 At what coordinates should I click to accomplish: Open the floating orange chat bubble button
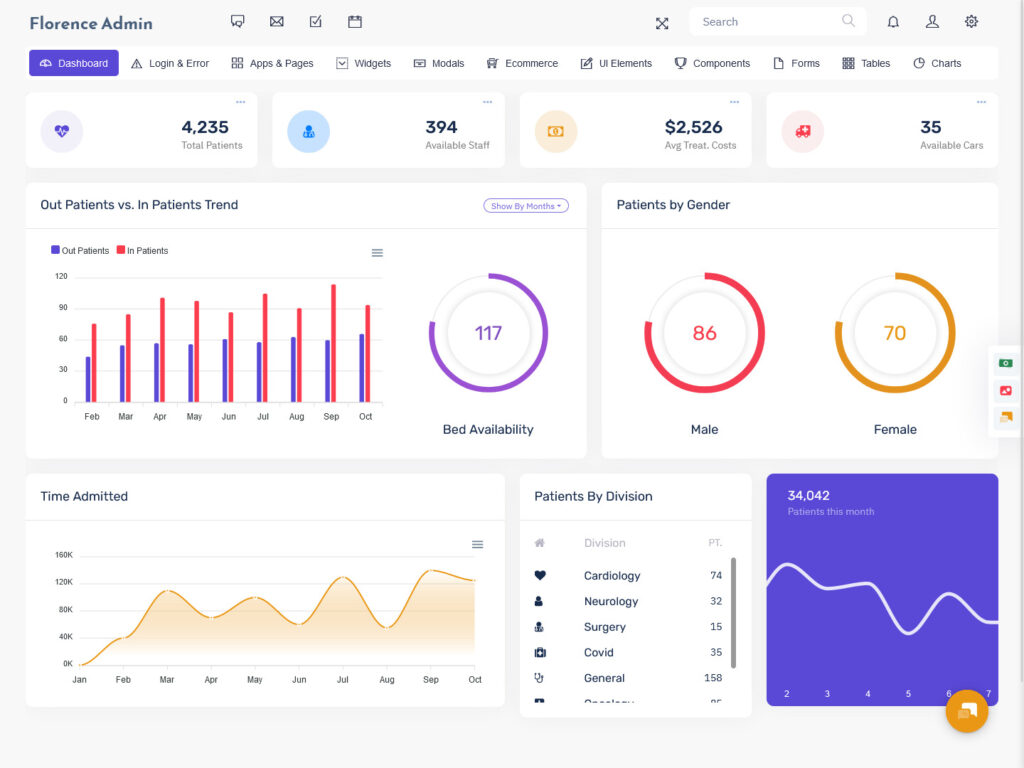966,711
